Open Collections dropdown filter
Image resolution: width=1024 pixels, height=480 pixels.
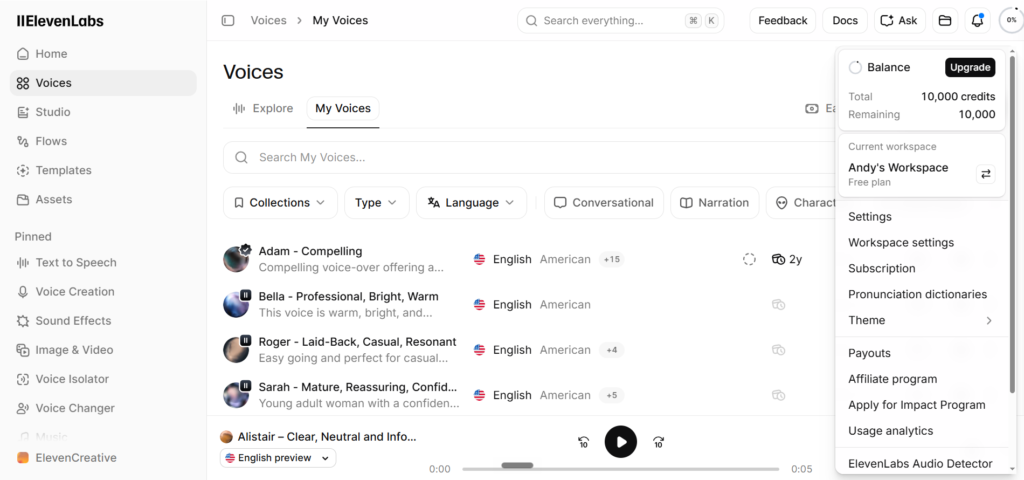tap(280, 202)
